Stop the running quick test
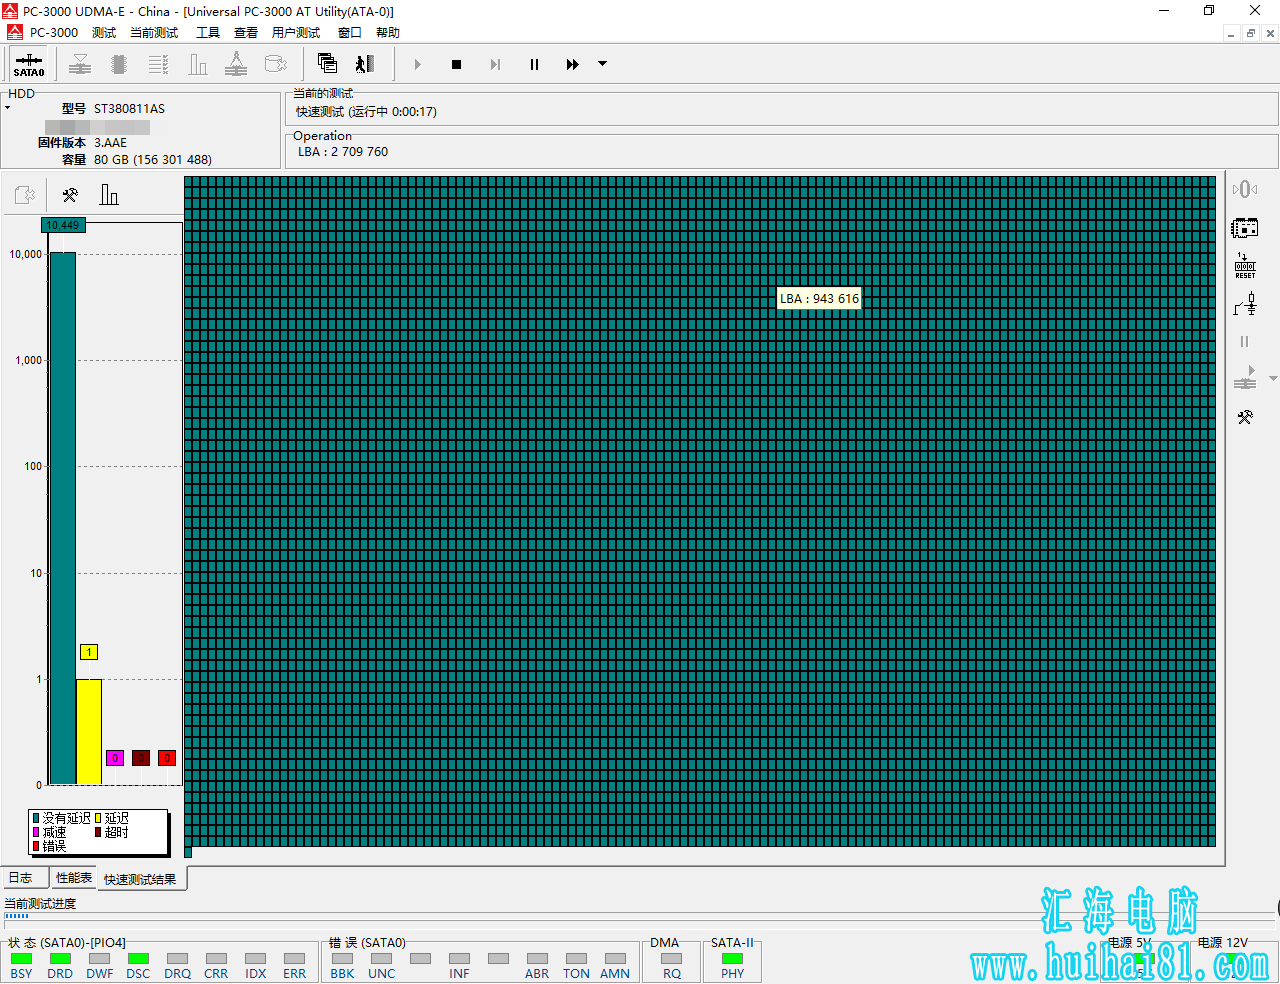This screenshot has height=984, width=1280. point(456,65)
